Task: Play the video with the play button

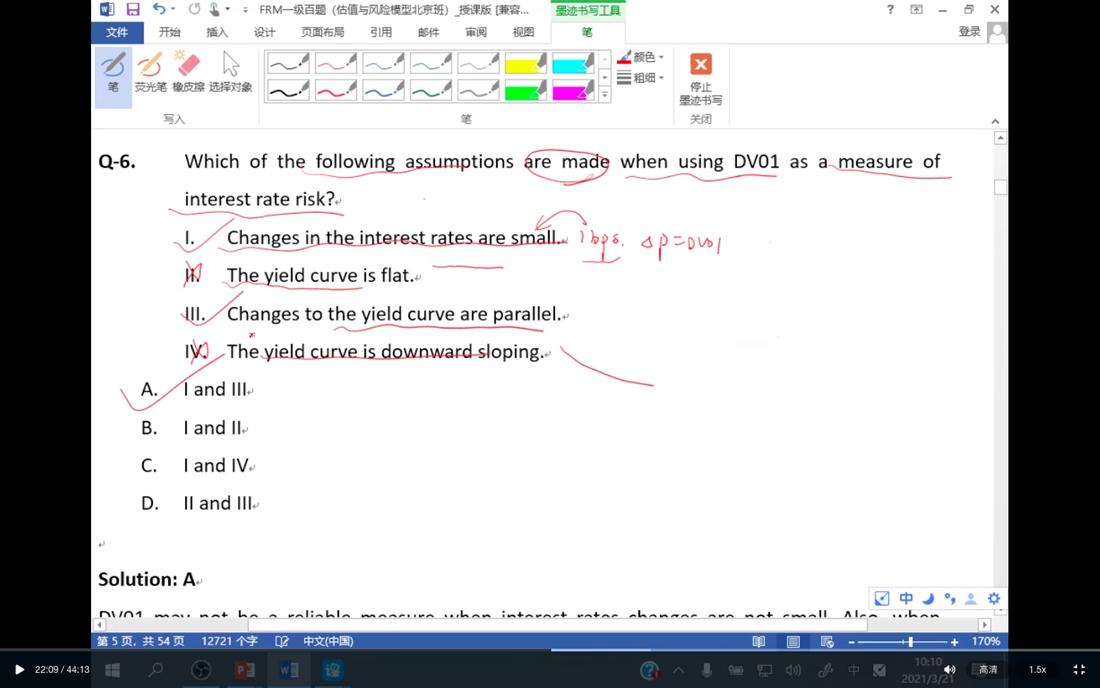Action: (20, 670)
